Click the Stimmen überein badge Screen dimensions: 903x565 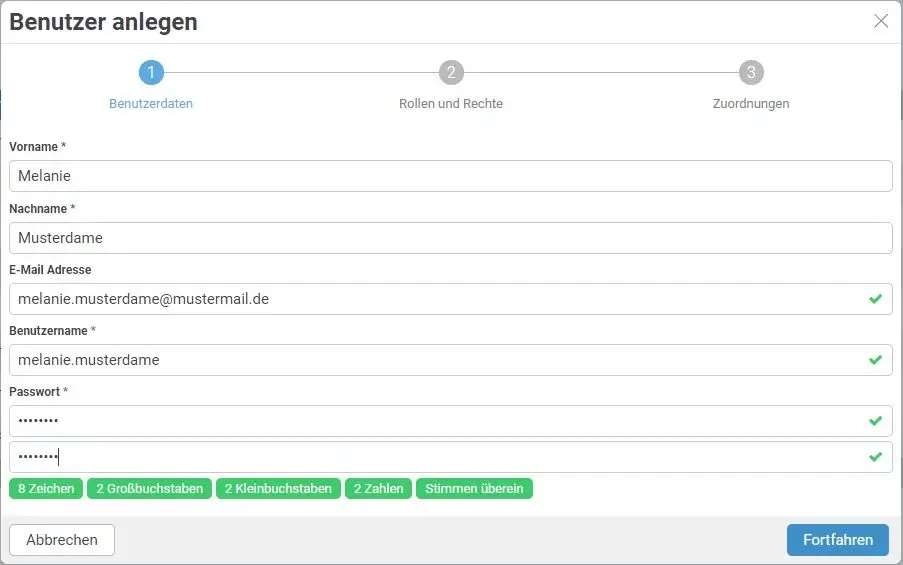(474, 488)
